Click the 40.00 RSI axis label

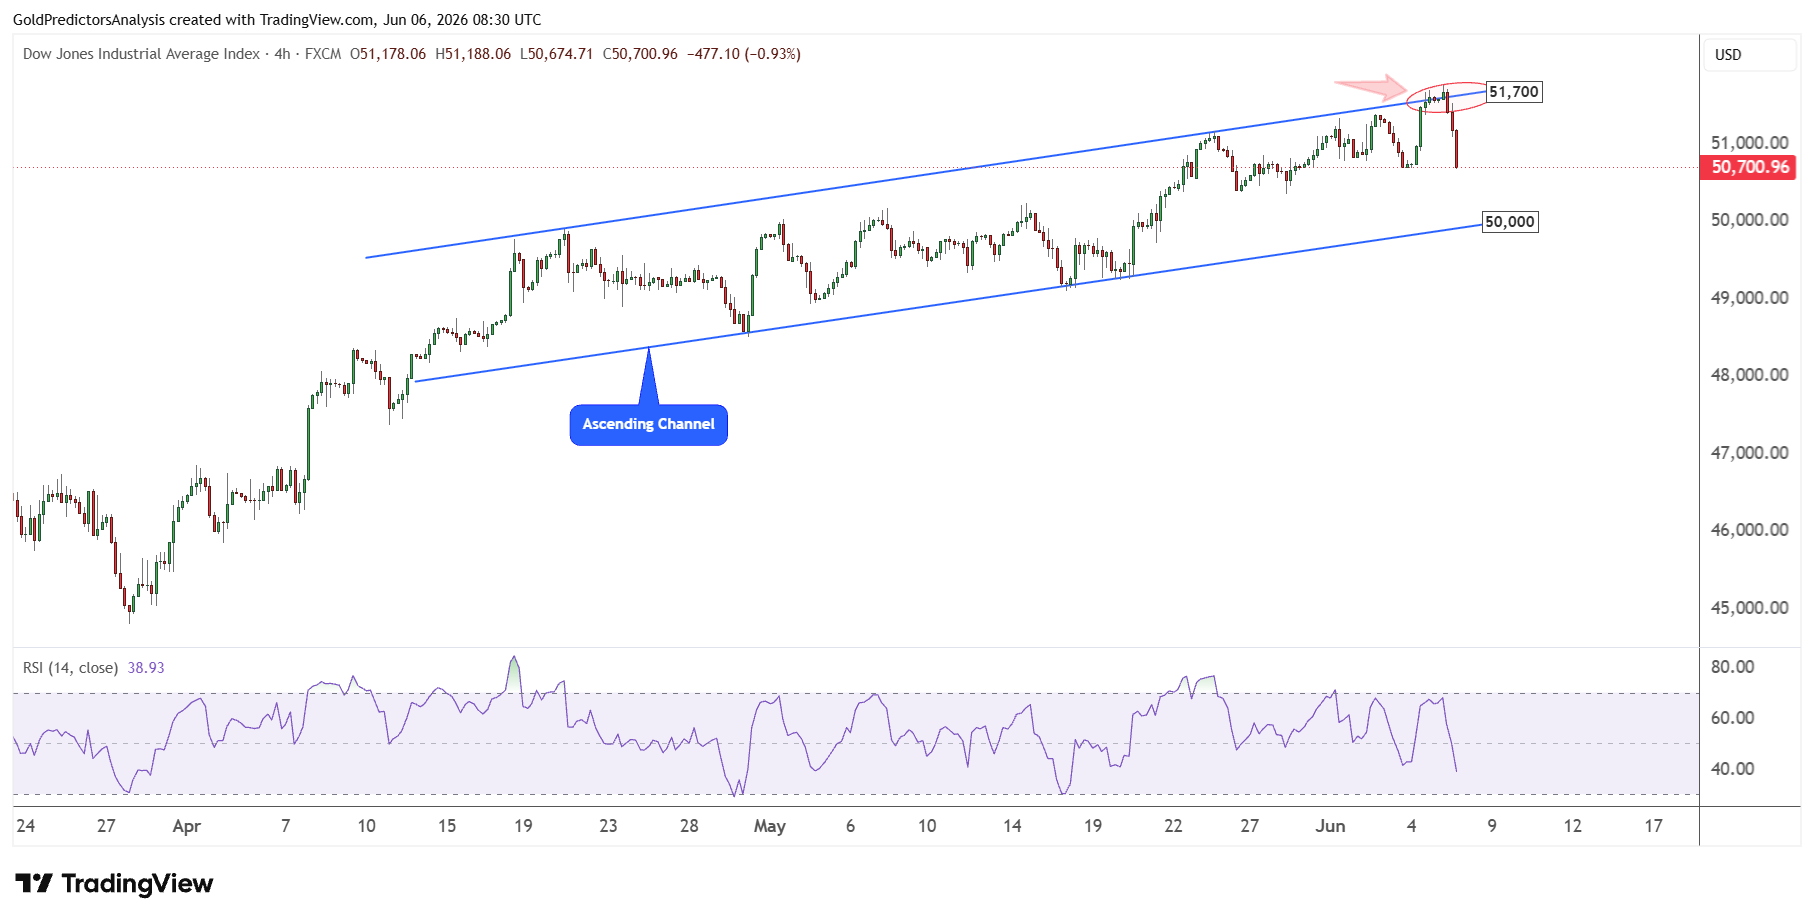tap(1733, 769)
